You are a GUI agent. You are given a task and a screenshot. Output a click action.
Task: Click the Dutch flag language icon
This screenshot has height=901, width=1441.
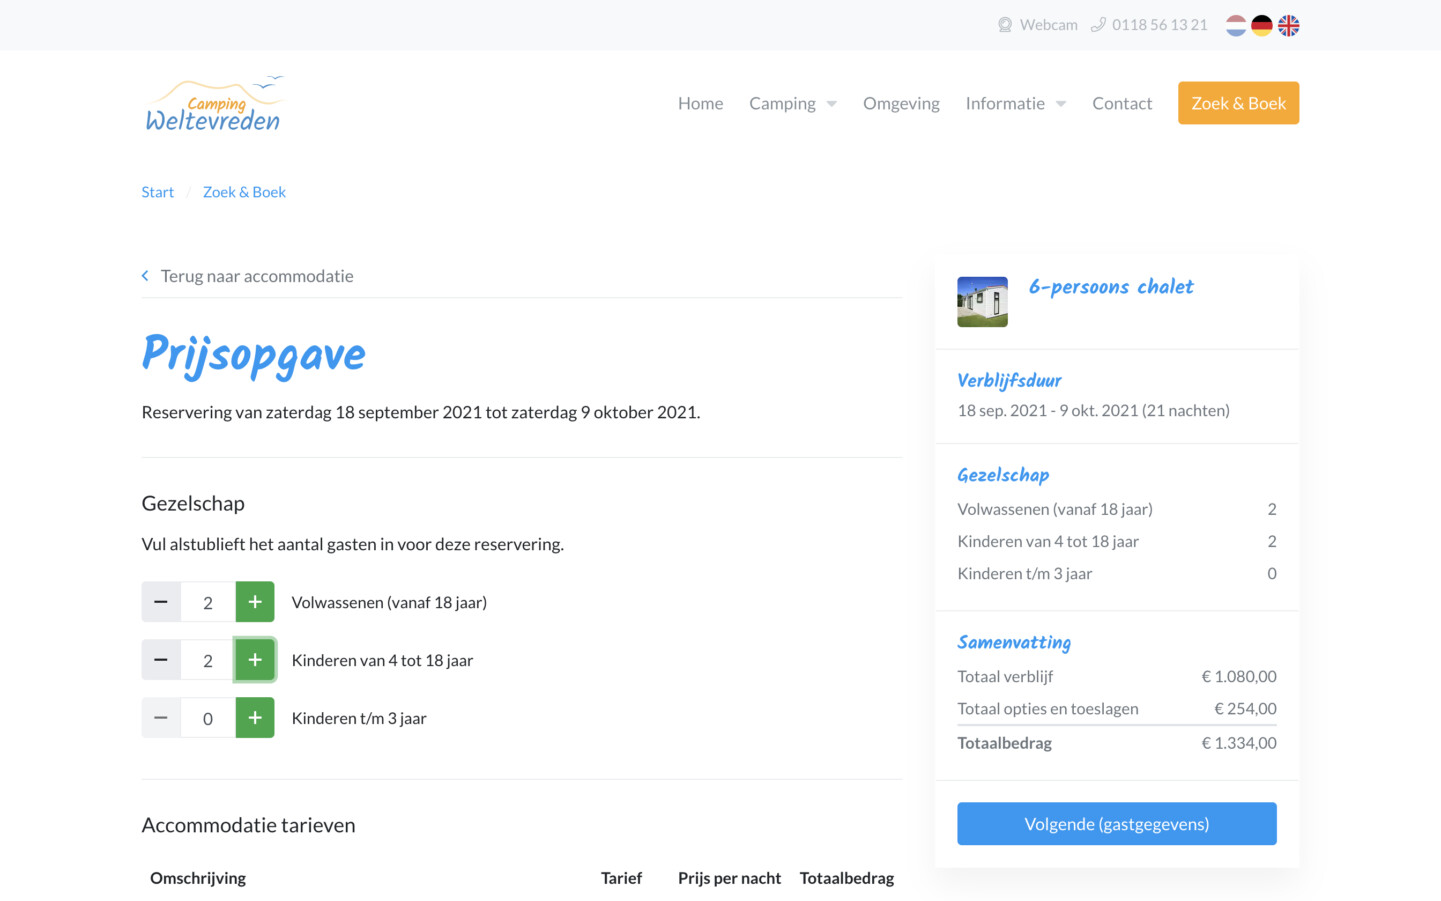click(1236, 25)
